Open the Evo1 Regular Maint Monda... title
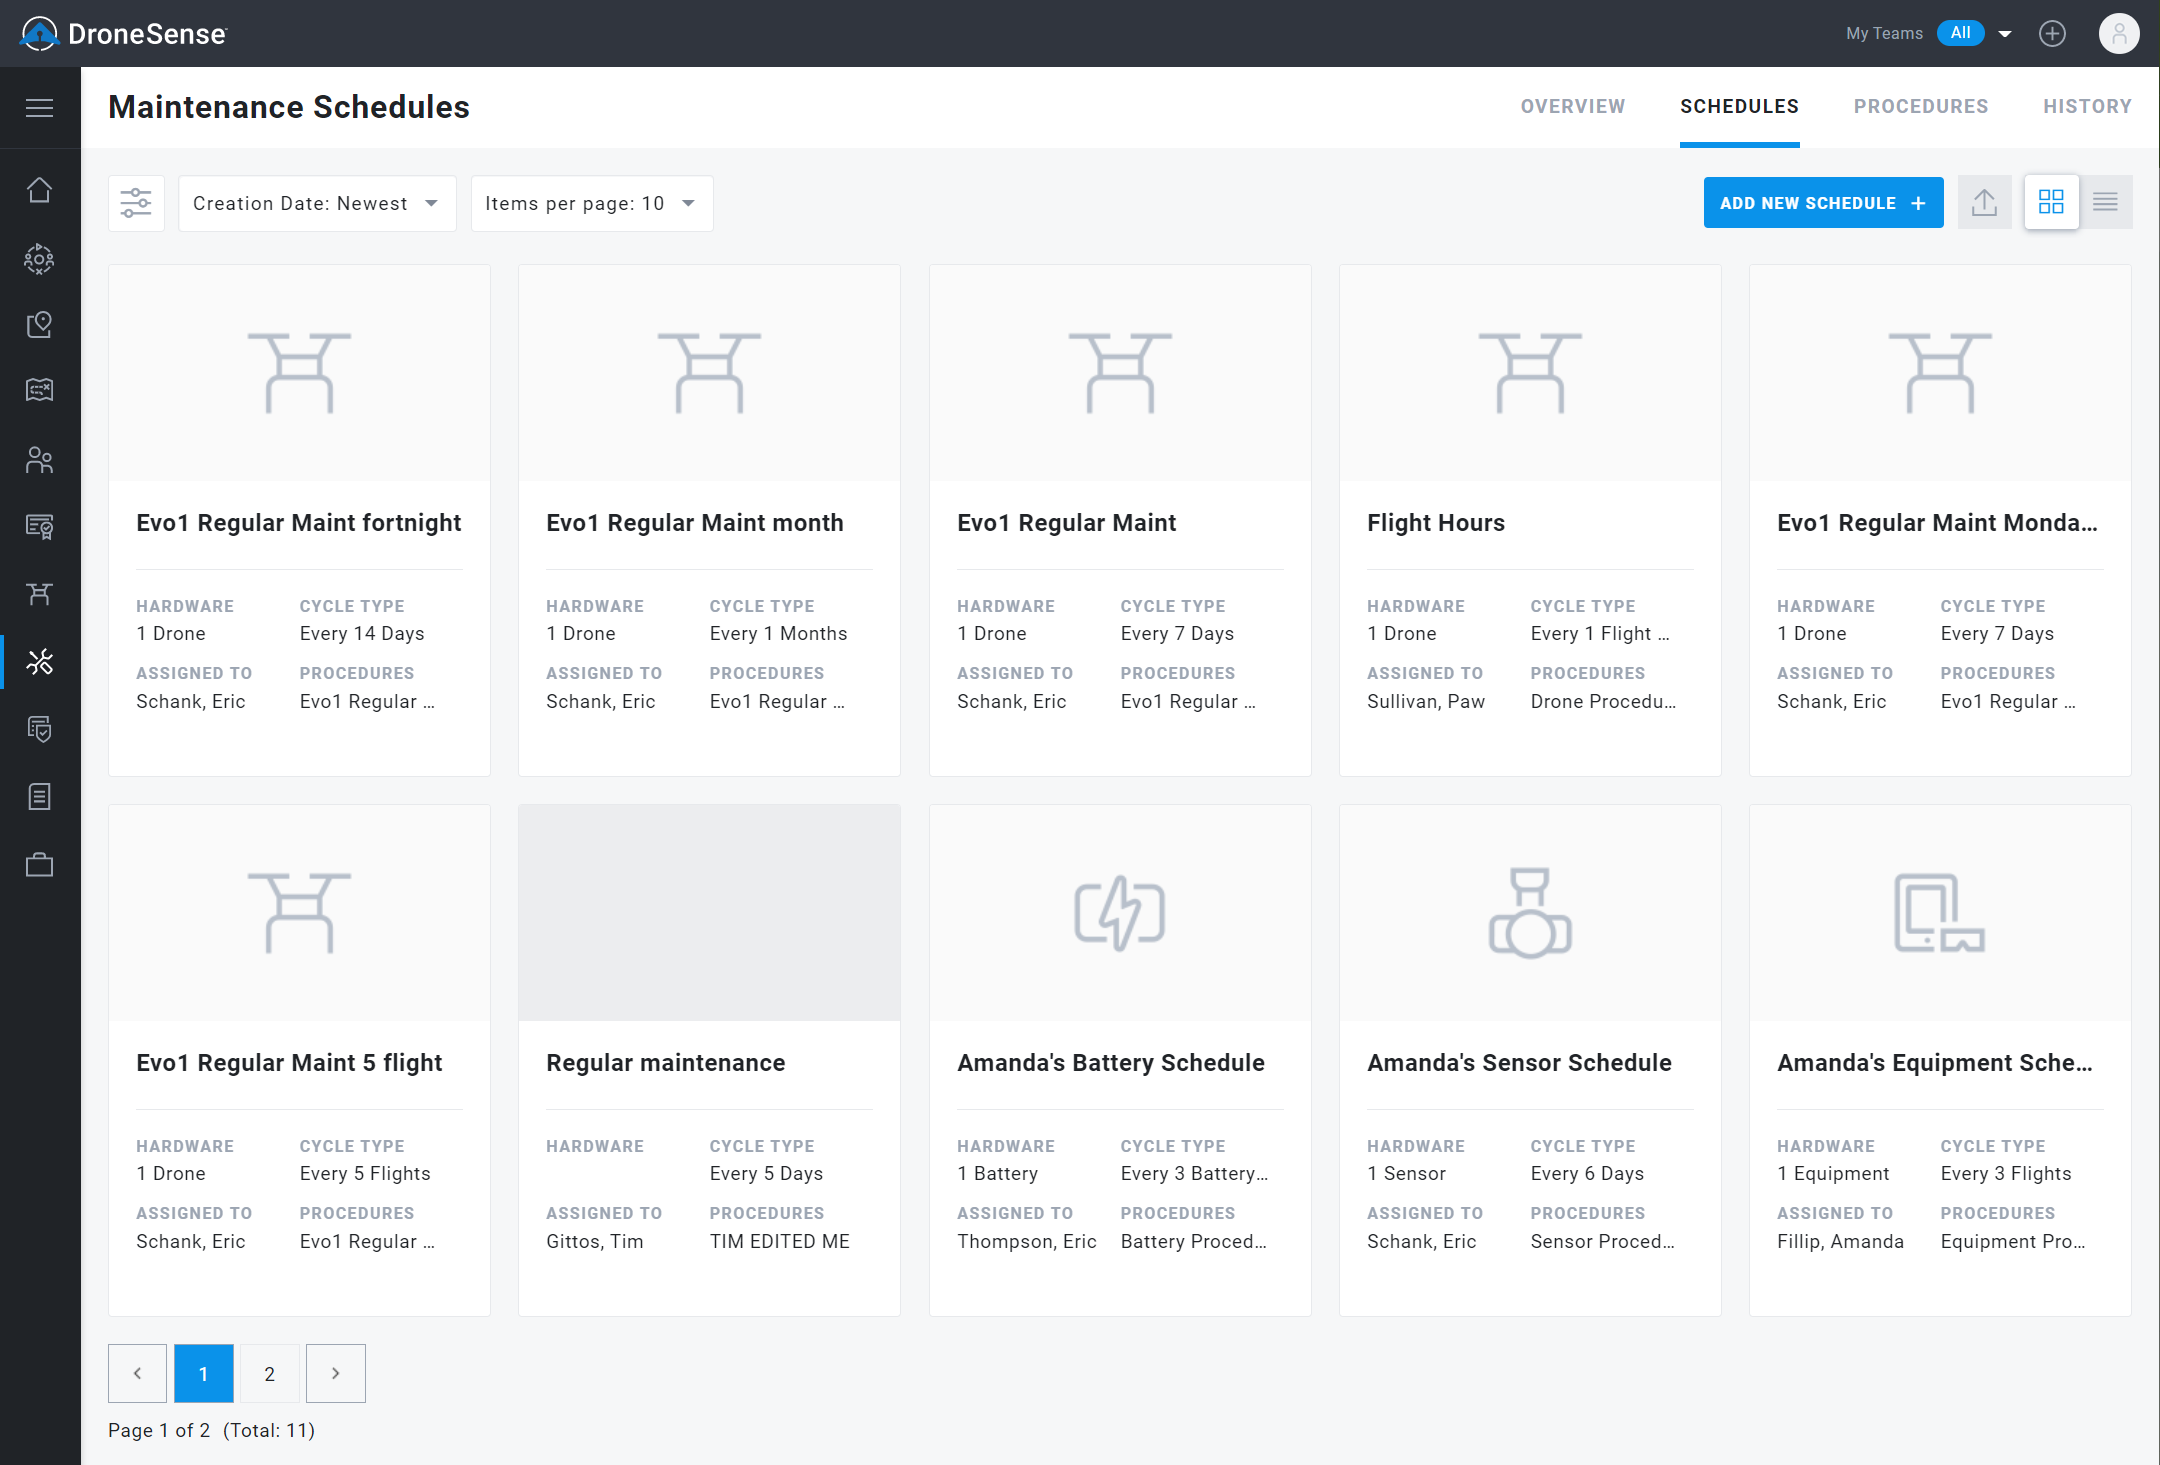2160x1465 pixels. tap(1937, 523)
